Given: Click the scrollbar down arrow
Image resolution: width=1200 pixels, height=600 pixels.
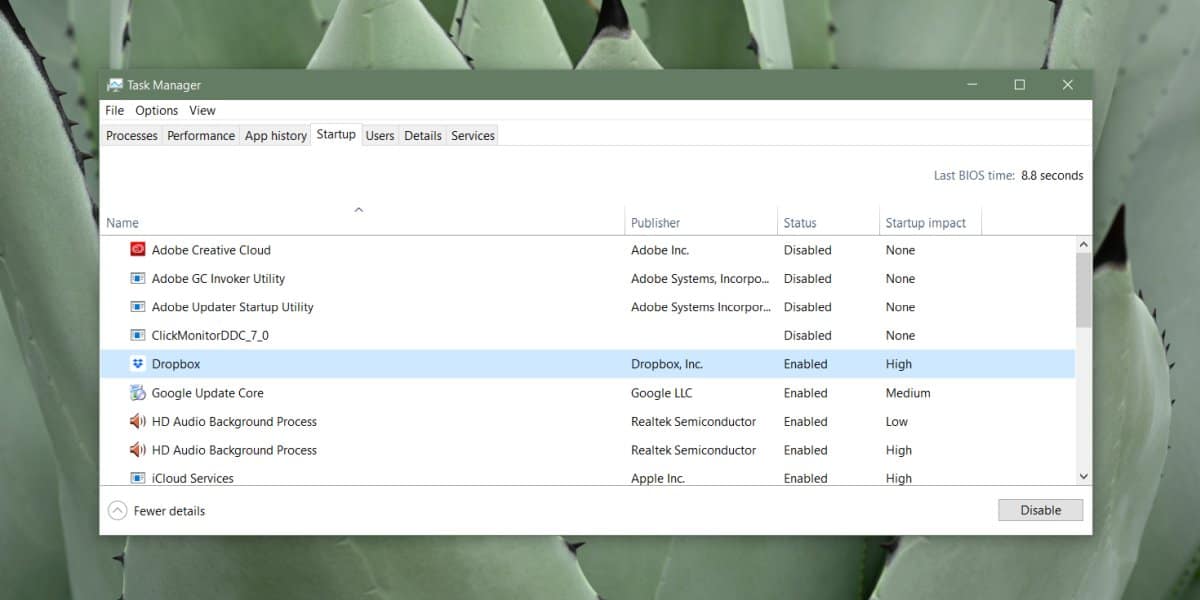Looking at the screenshot, I should pos(1083,476).
